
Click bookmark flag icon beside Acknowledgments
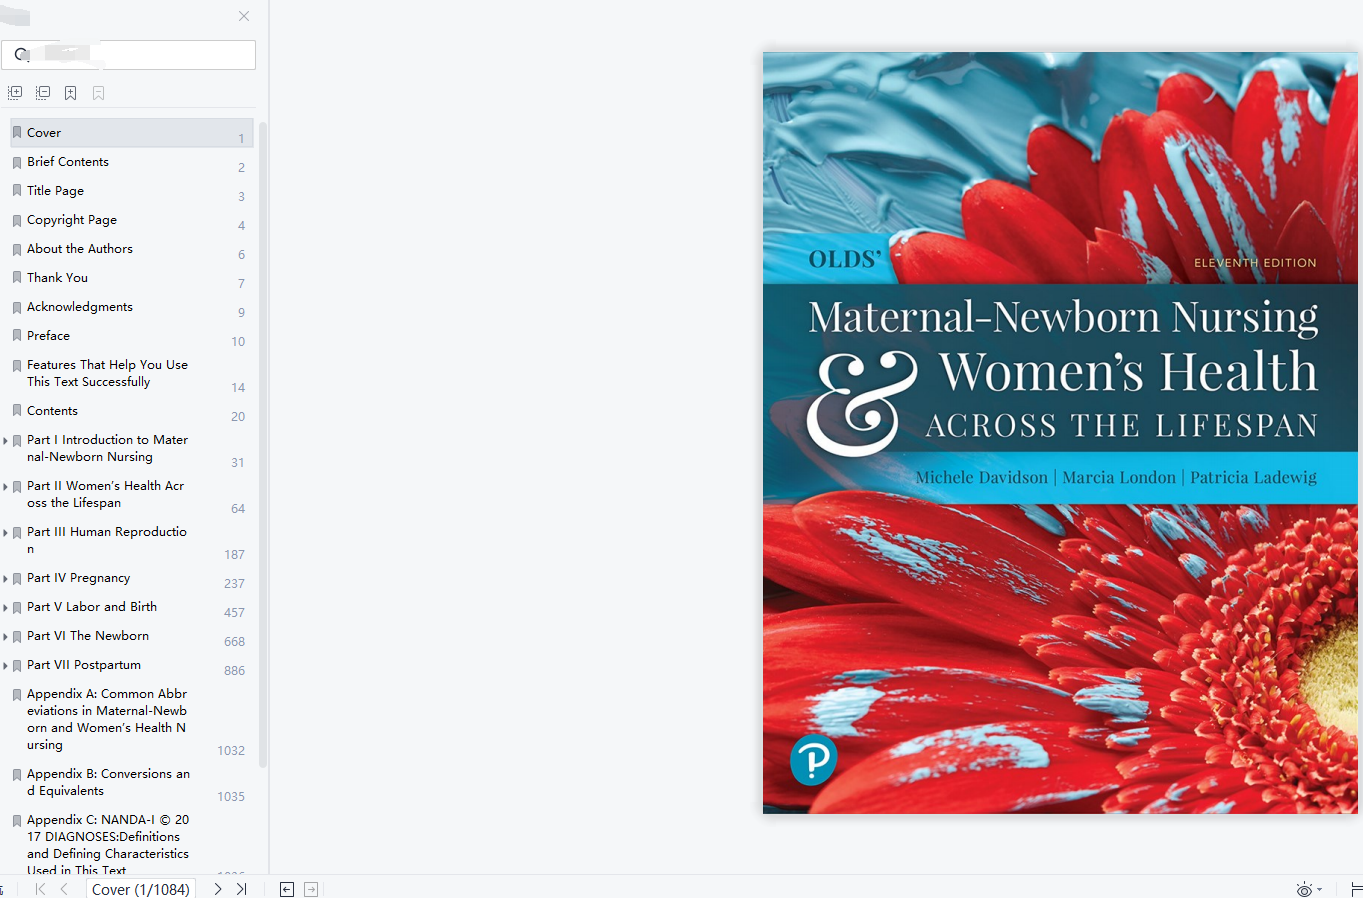(x=17, y=307)
